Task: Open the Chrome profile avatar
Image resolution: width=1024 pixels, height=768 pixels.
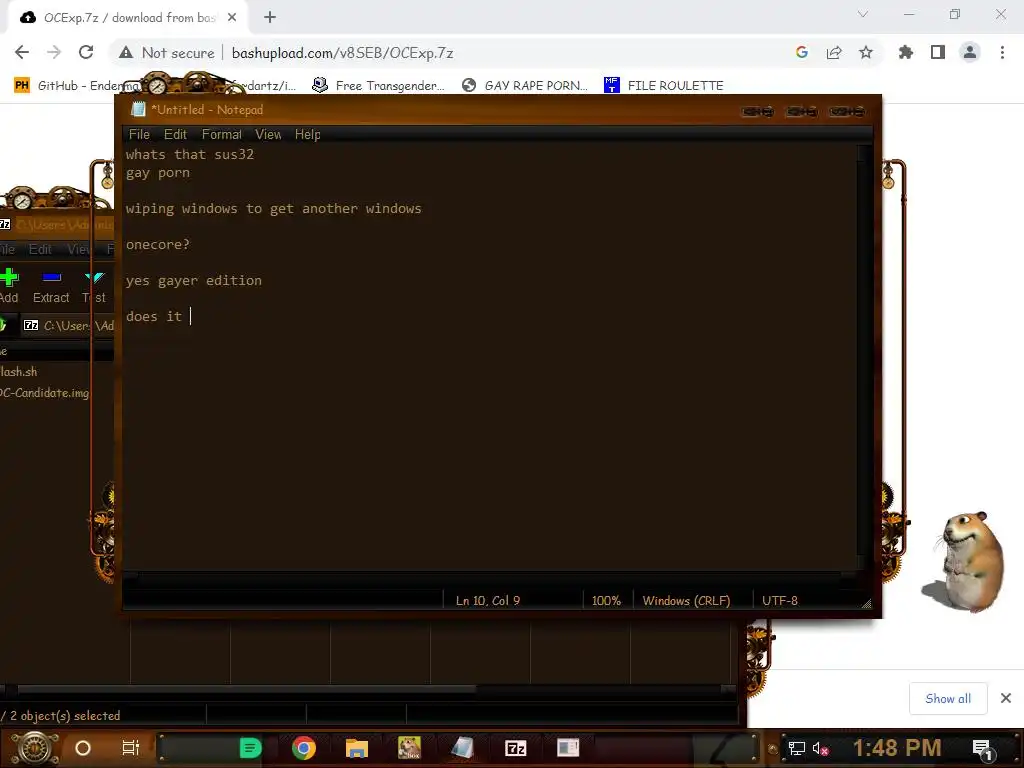Action: (970, 52)
